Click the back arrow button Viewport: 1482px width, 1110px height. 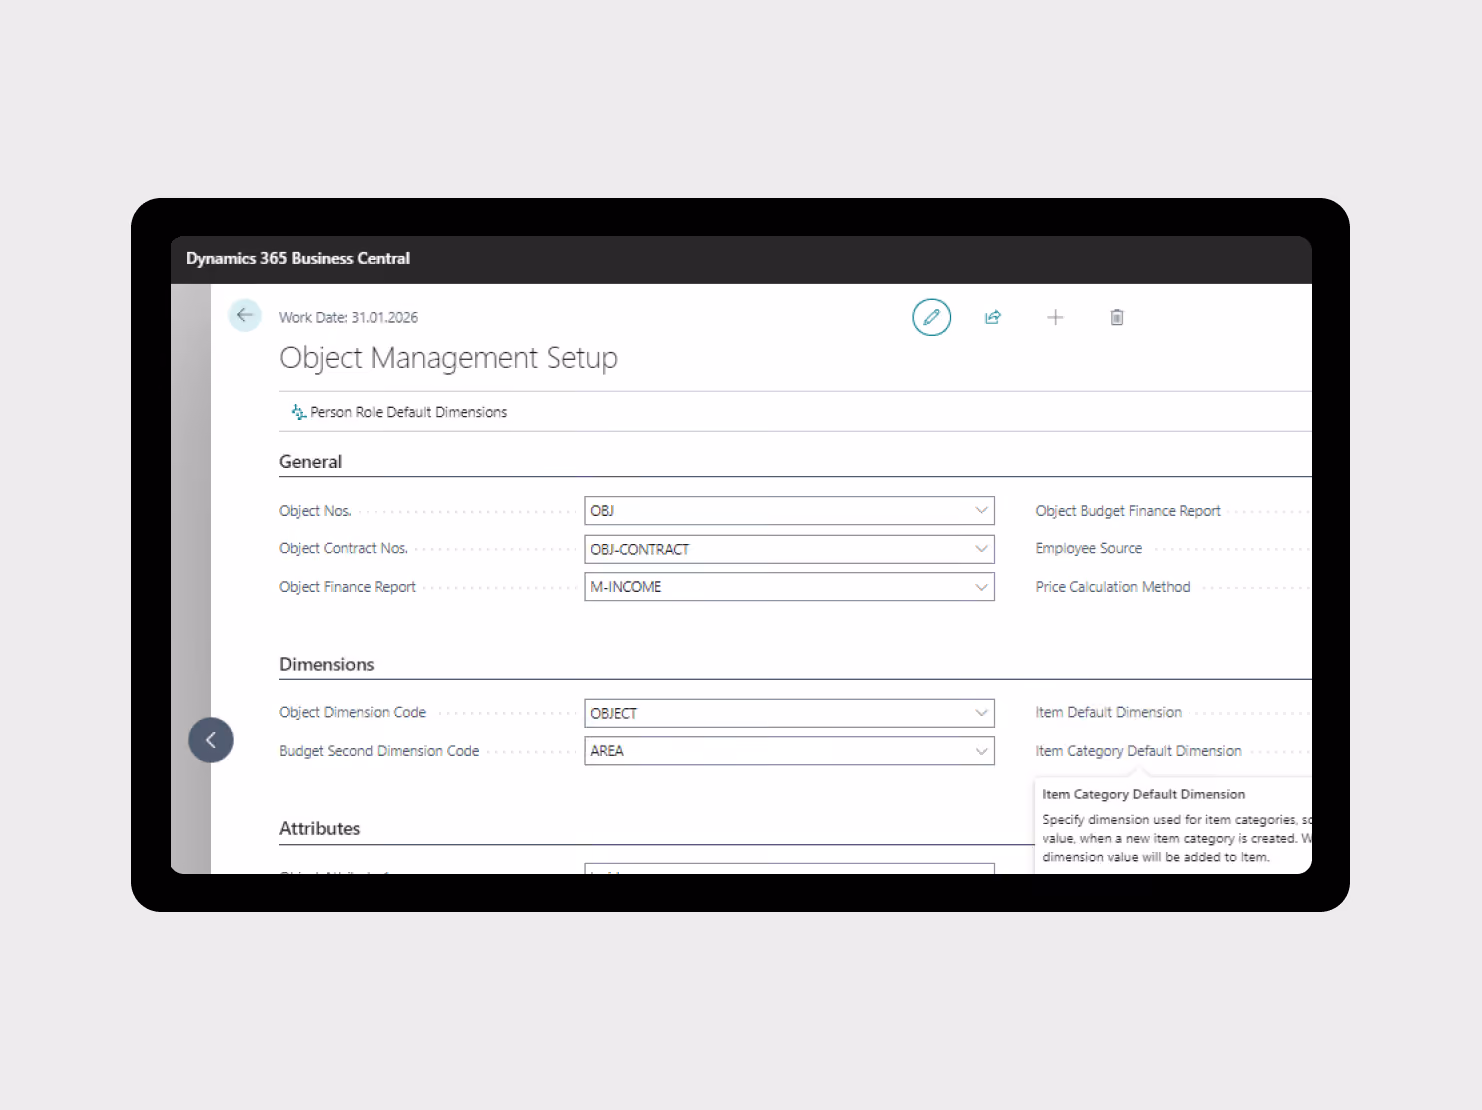click(x=245, y=315)
